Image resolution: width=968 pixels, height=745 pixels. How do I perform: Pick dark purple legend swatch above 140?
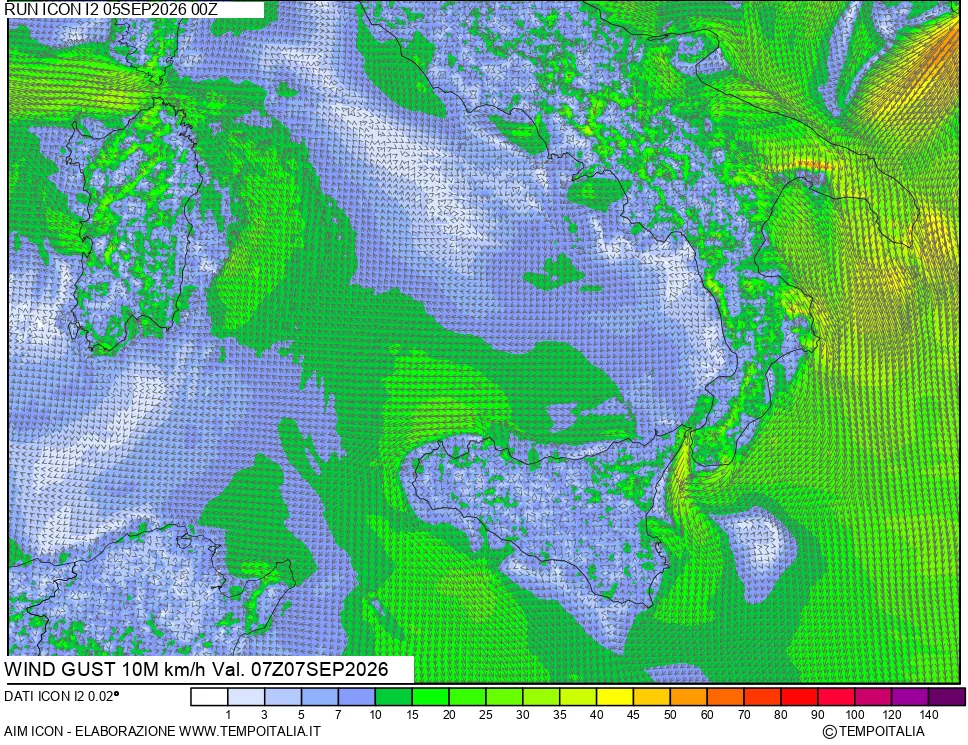click(x=947, y=697)
